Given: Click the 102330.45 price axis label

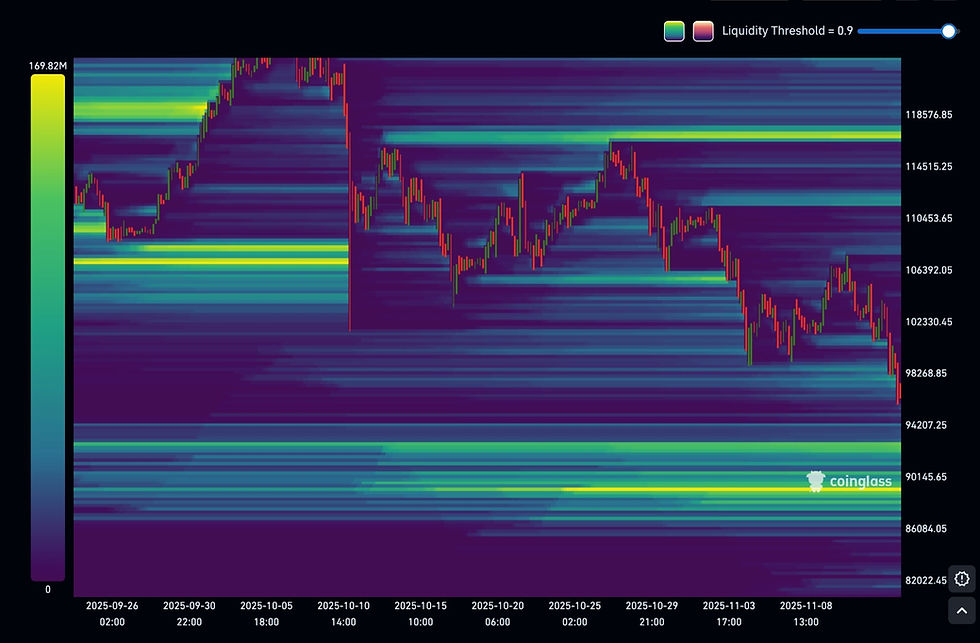Looking at the screenshot, I should pyautogui.click(x=929, y=322).
